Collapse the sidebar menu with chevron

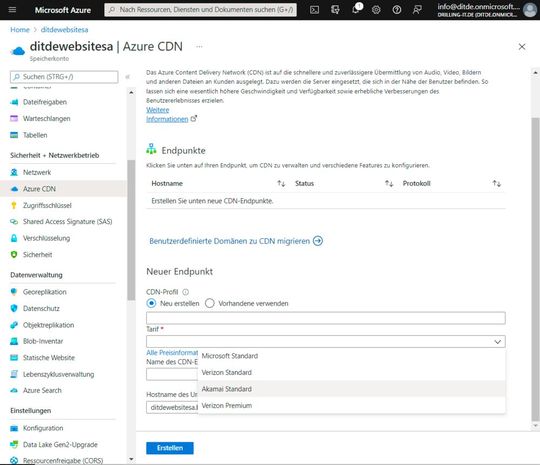[x=127, y=77]
